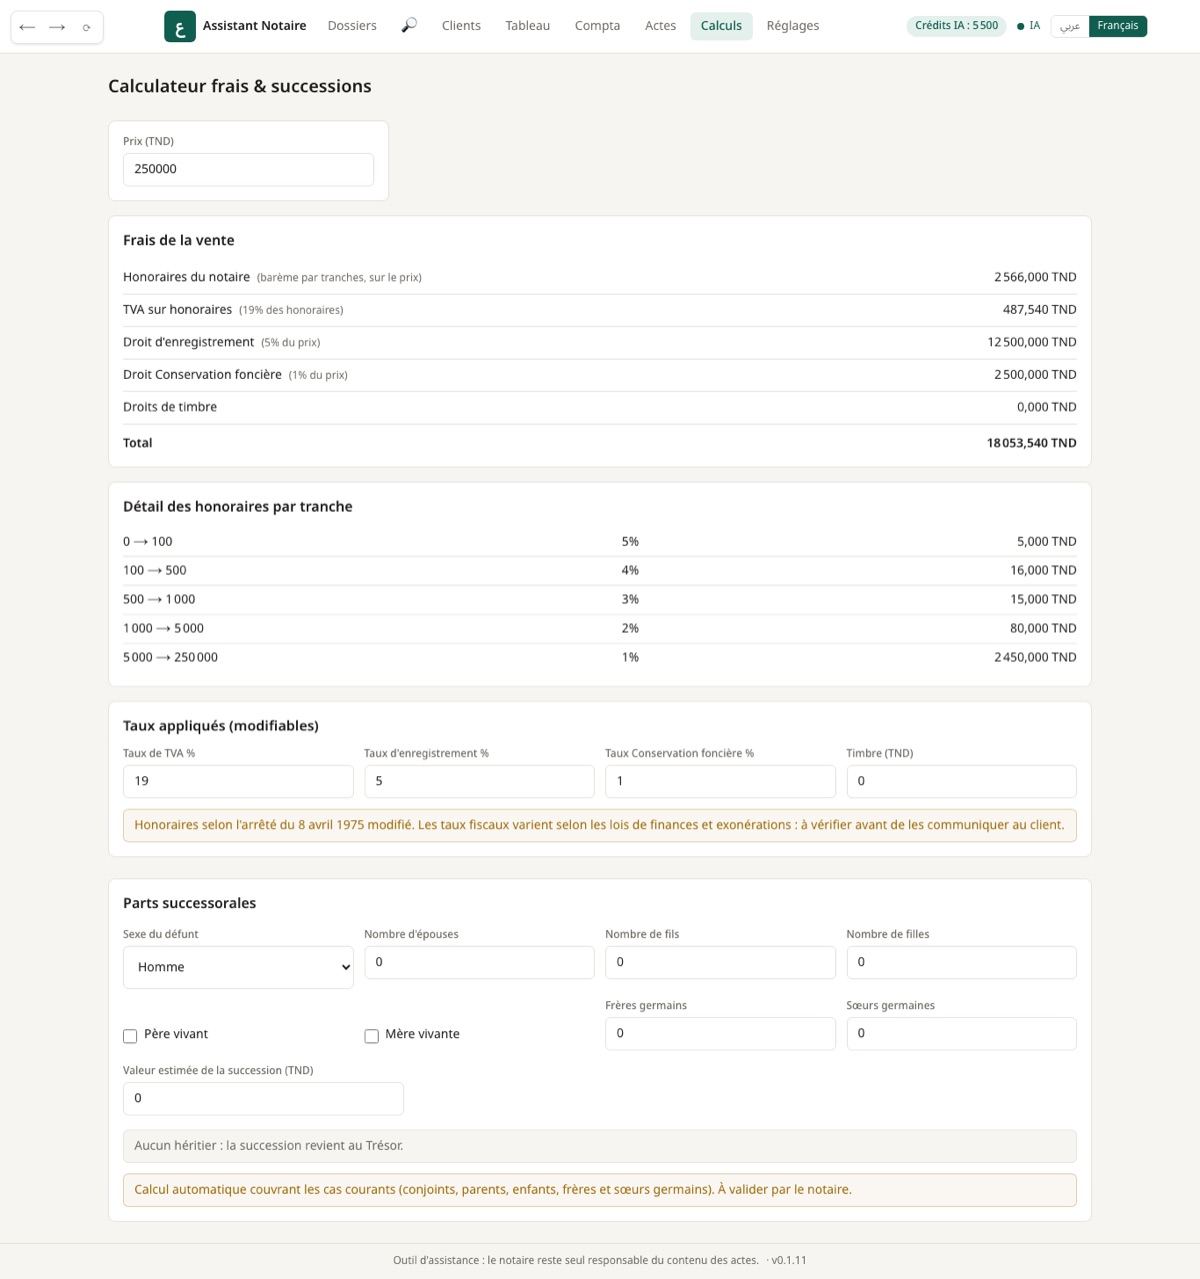Click the reload page icon
This screenshot has width=1200, height=1279.
[87, 27]
